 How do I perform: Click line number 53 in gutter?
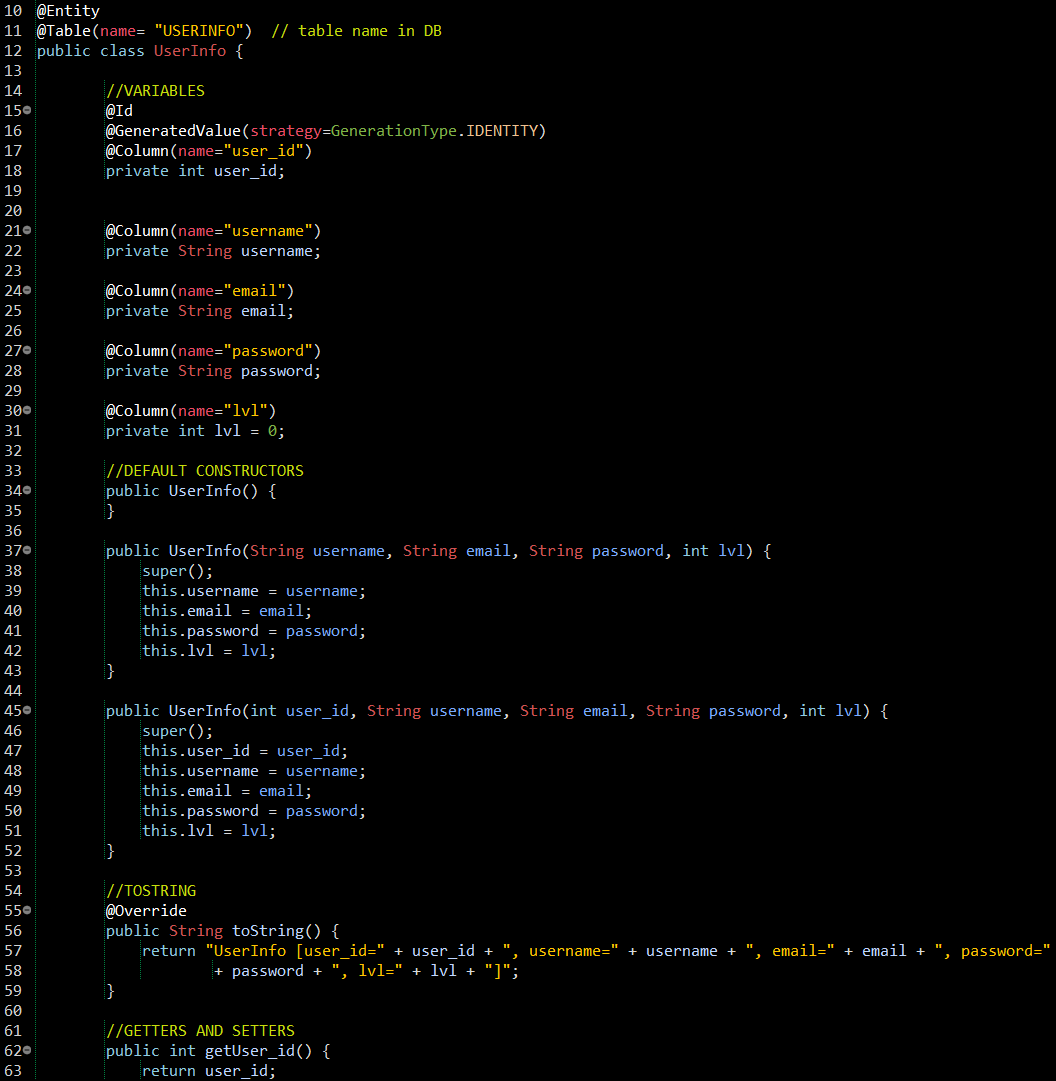tap(13, 871)
